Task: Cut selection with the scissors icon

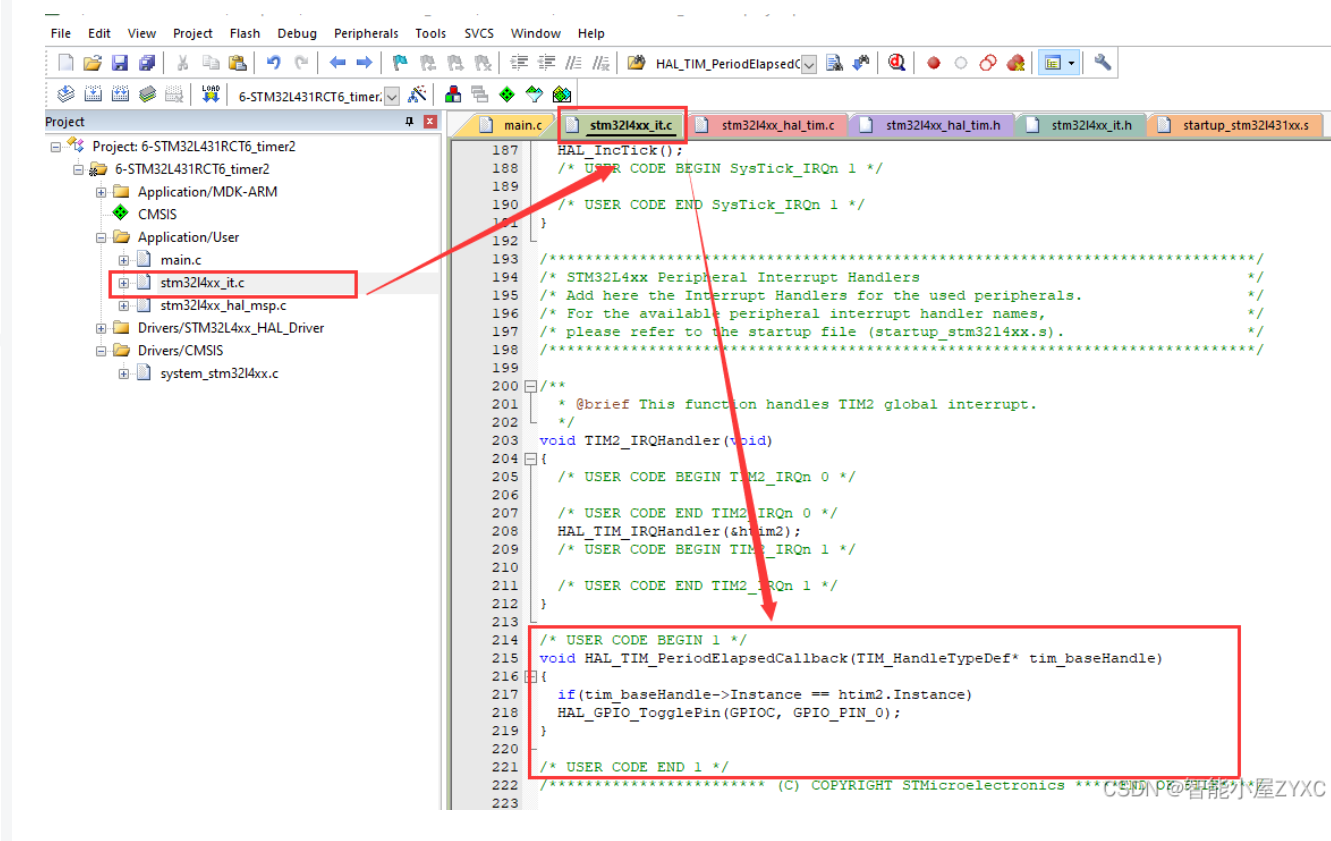Action: click(x=183, y=63)
